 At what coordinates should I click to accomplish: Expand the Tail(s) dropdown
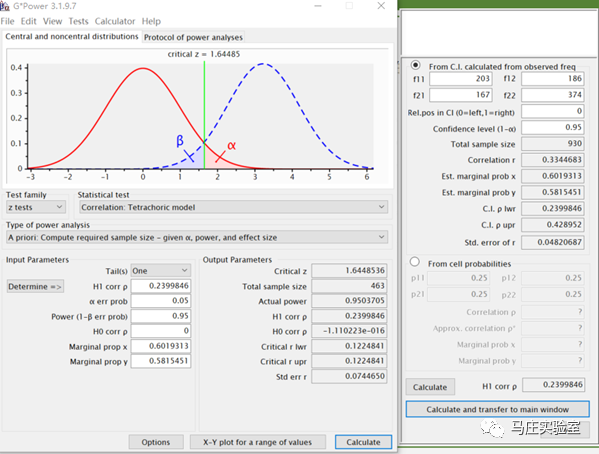pyautogui.click(x=160, y=271)
